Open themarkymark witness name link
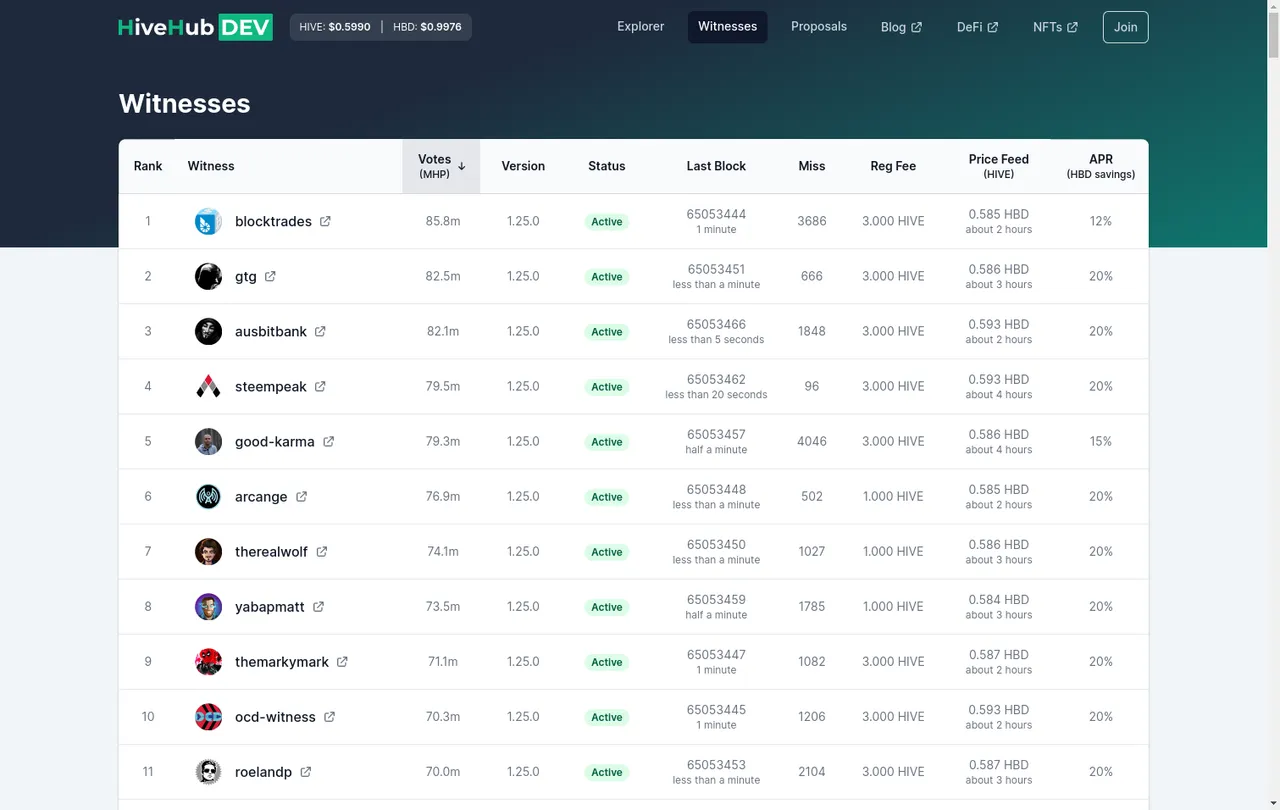This screenshot has height=810, width=1280. pos(282,661)
